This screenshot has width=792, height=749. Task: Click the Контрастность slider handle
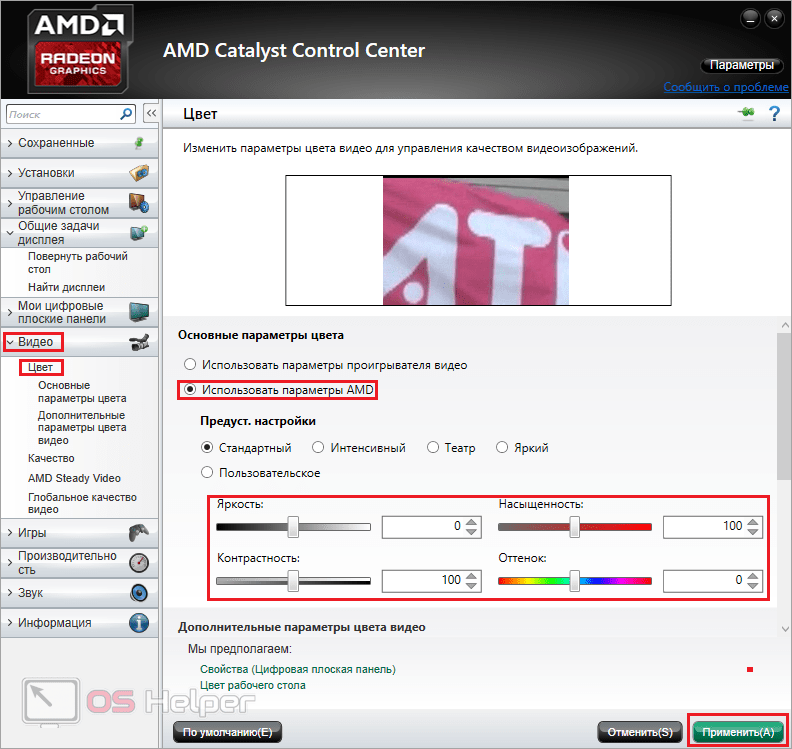[x=293, y=581]
